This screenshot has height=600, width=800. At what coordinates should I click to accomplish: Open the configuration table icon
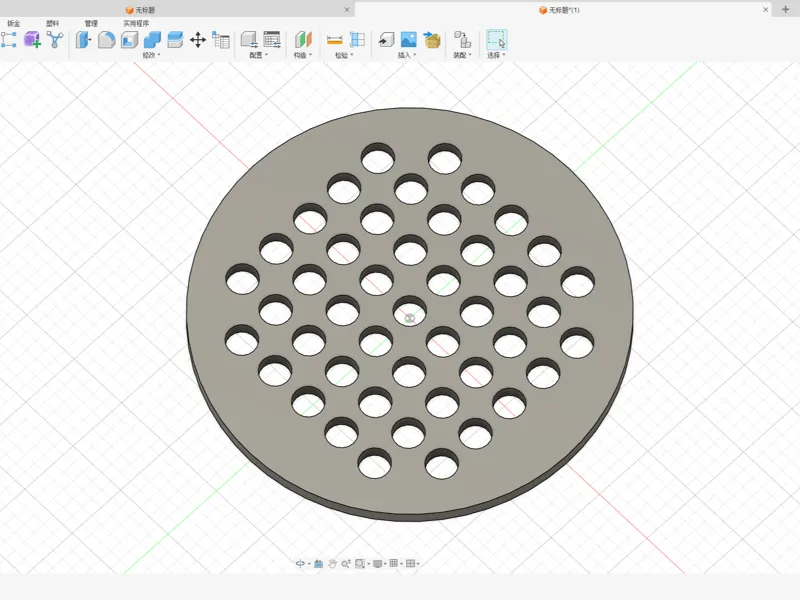coord(272,40)
